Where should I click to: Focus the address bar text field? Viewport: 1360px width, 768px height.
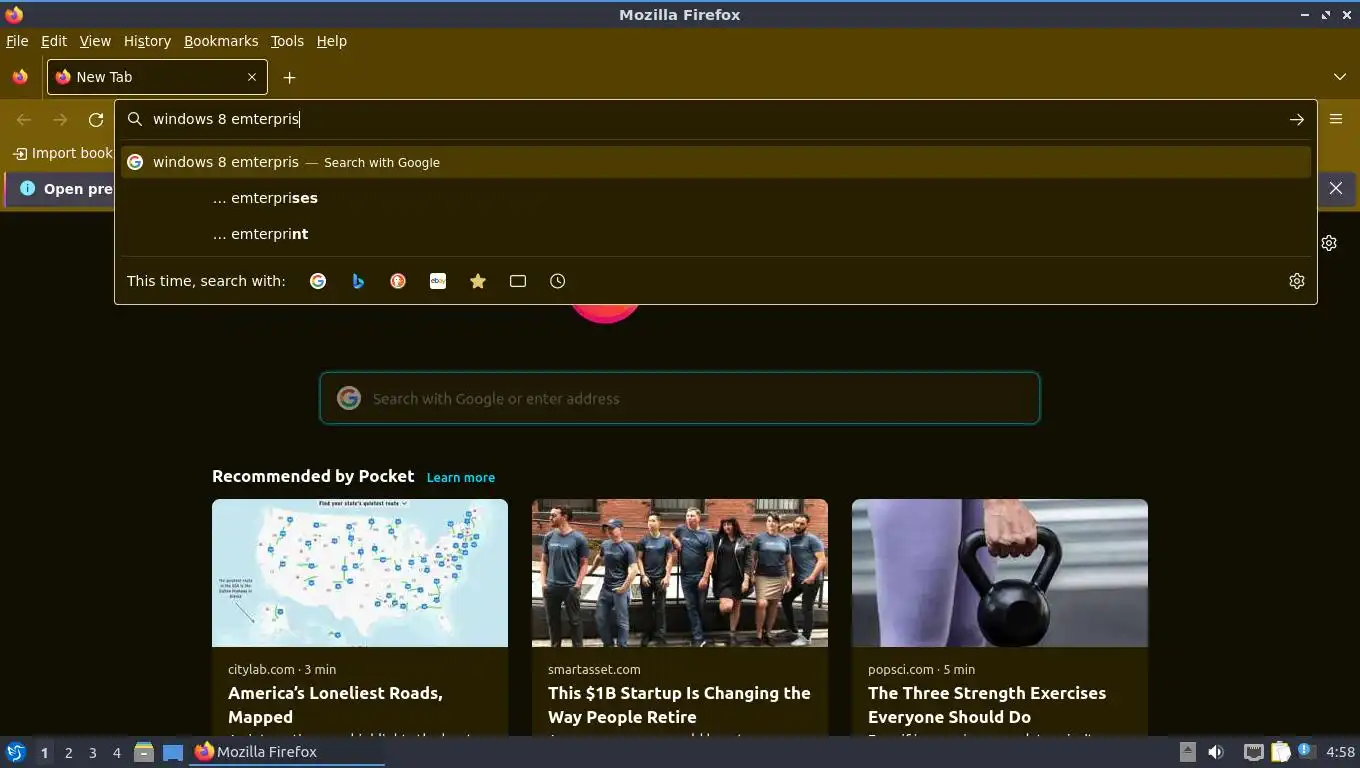[x=715, y=119]
